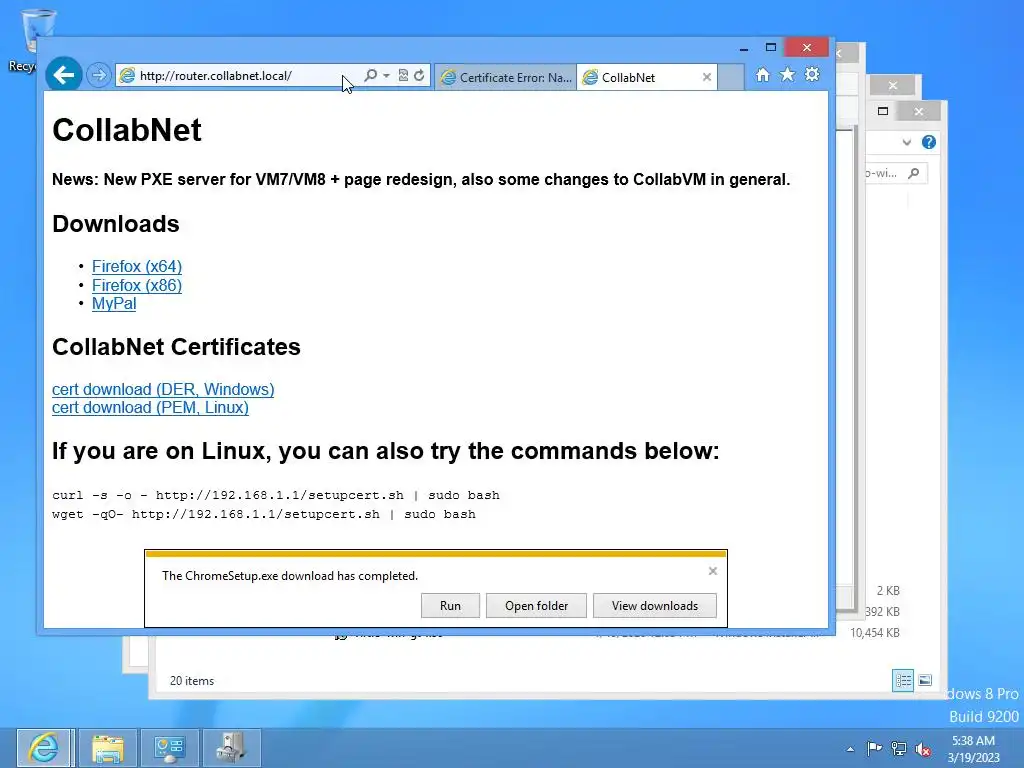Refresh the page with the reload icon
This screenshot has height=768, width=1024.
[x=419, y=75]
